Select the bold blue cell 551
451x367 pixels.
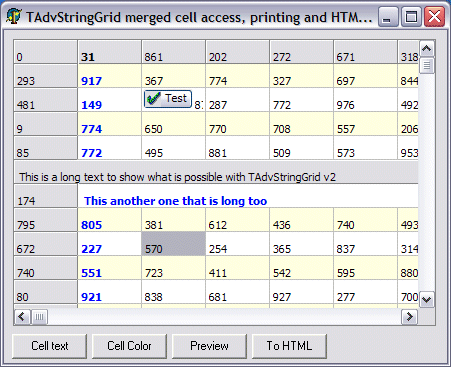(x=110, y=268)
